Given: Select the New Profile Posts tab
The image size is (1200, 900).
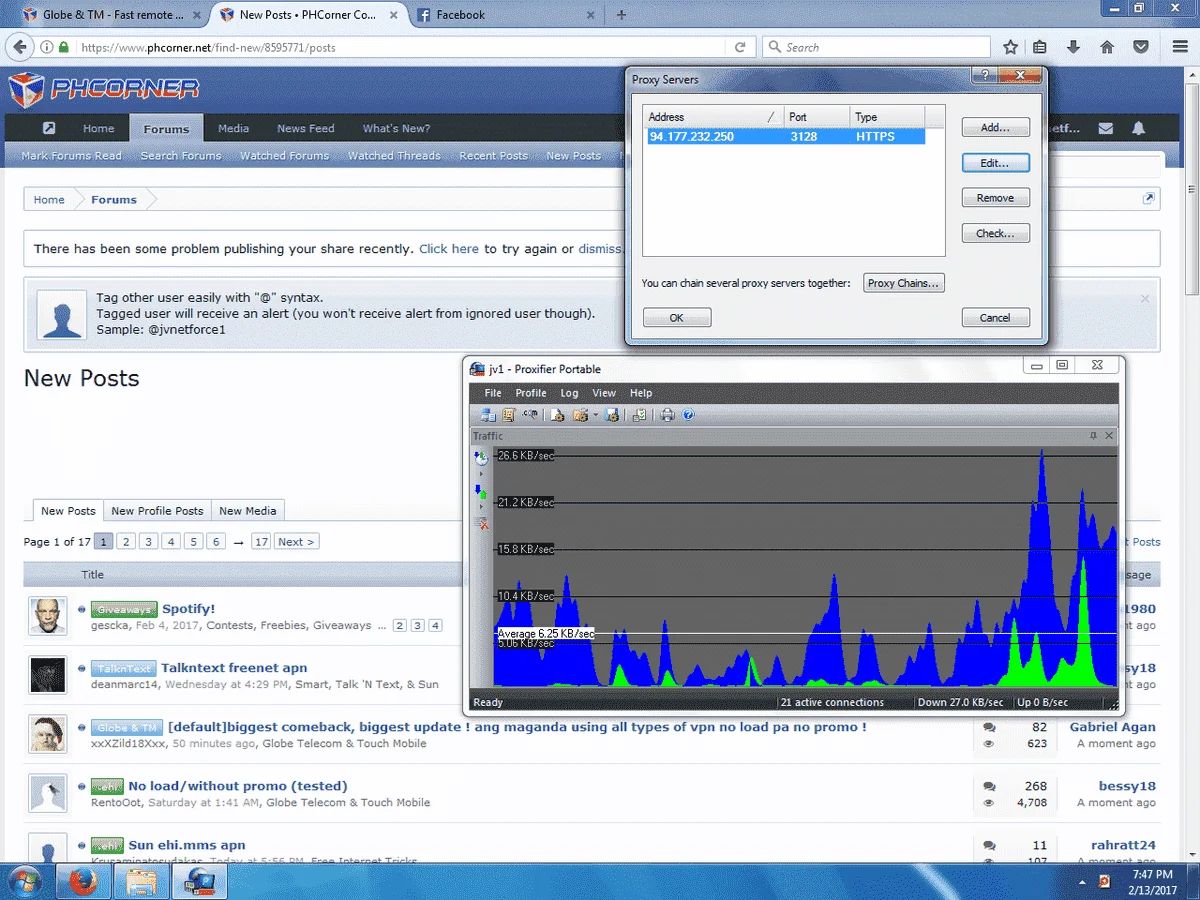Looking at the screenshot, I should (157, 511).
